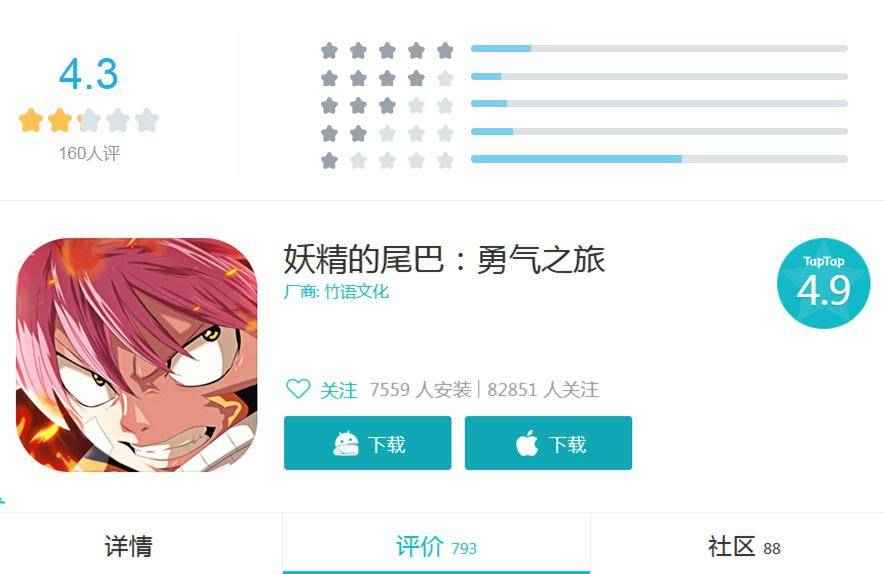The width and height of the screenshot is (885, 574).
Task: Open the 厂商 竹语文化 developer link
Action: [336, 292]
